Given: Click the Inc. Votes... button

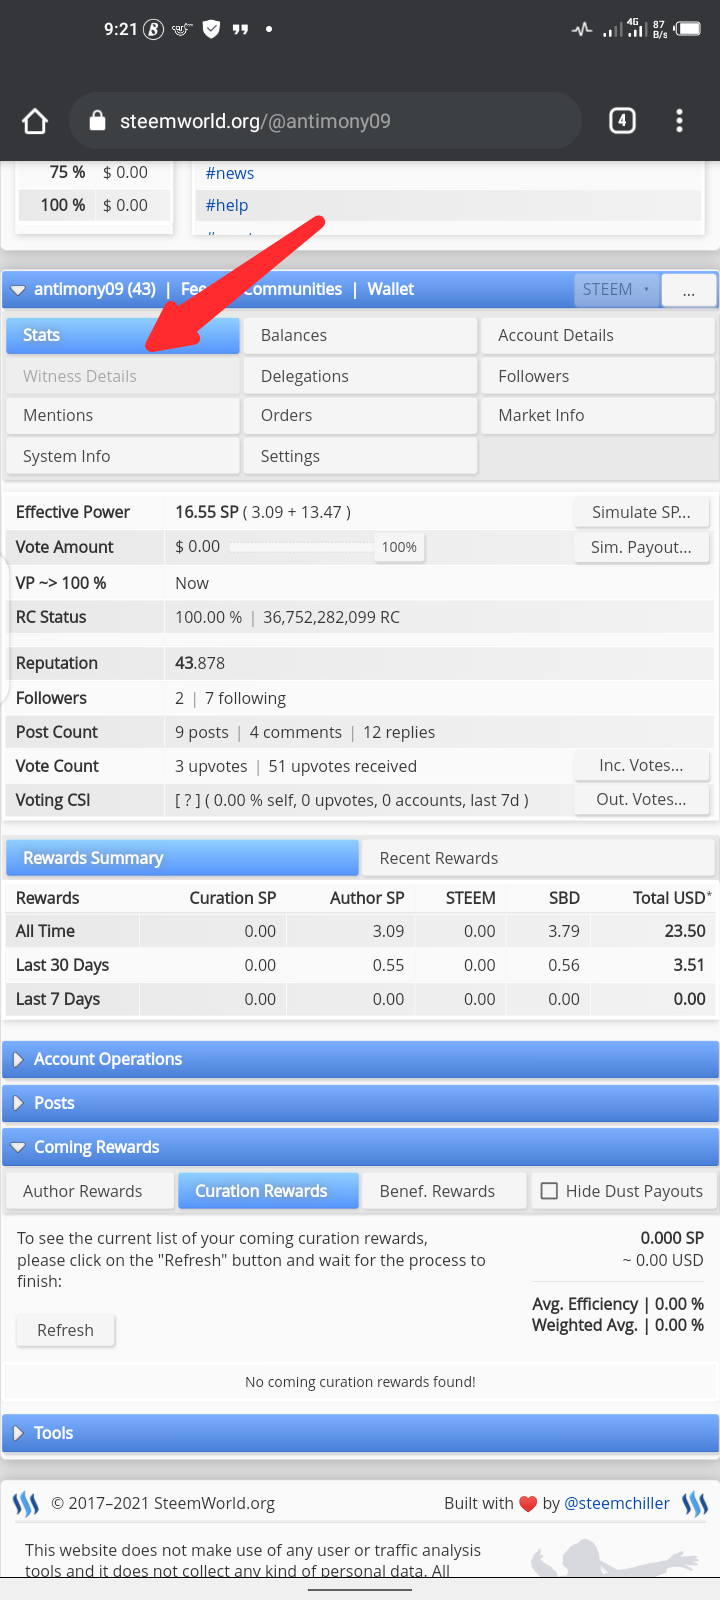Looking at the screenshot, I should 641,765.
